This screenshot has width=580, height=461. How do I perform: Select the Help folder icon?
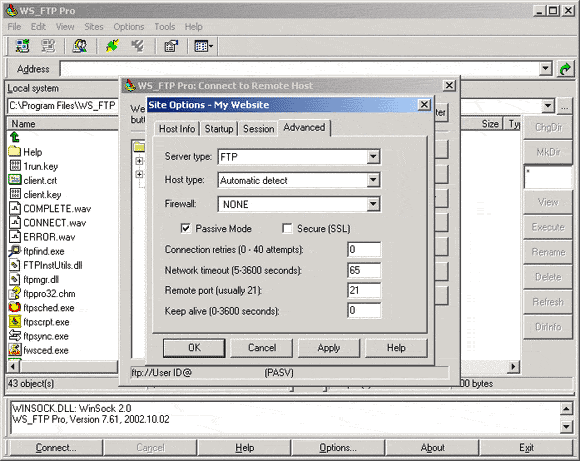click(x=14, y=151)
